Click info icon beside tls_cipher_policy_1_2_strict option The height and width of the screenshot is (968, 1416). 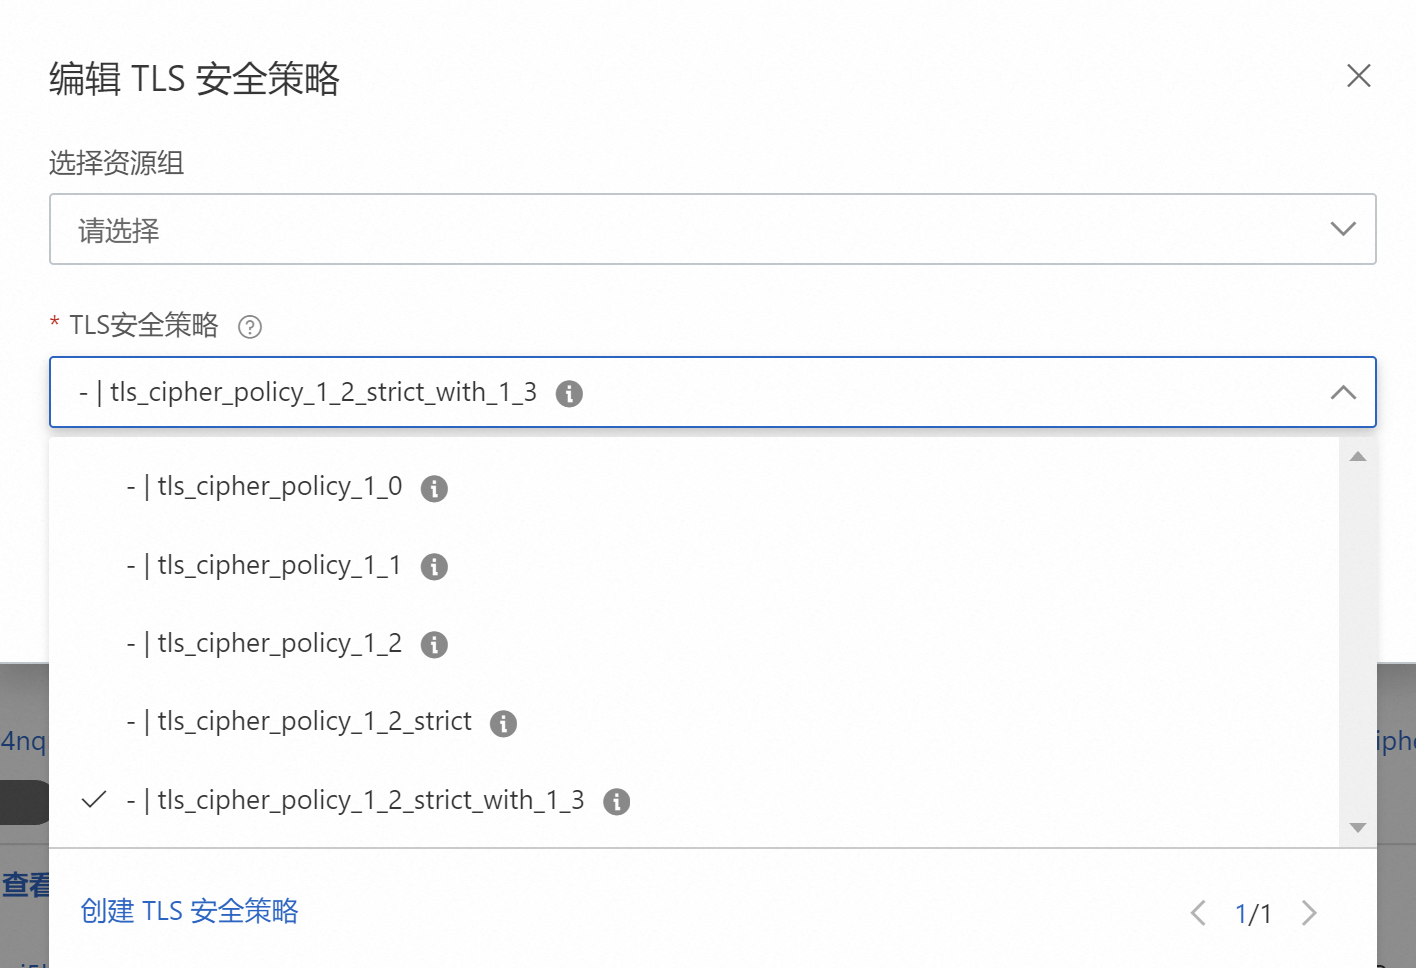pos(503,724)
